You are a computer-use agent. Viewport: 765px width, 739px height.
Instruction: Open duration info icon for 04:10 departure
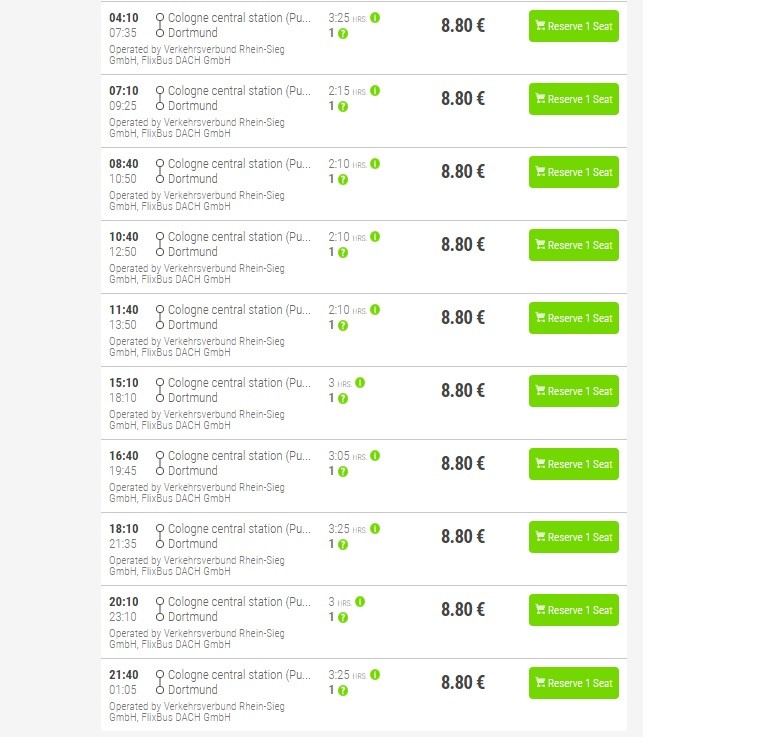[x=376, y=18]
